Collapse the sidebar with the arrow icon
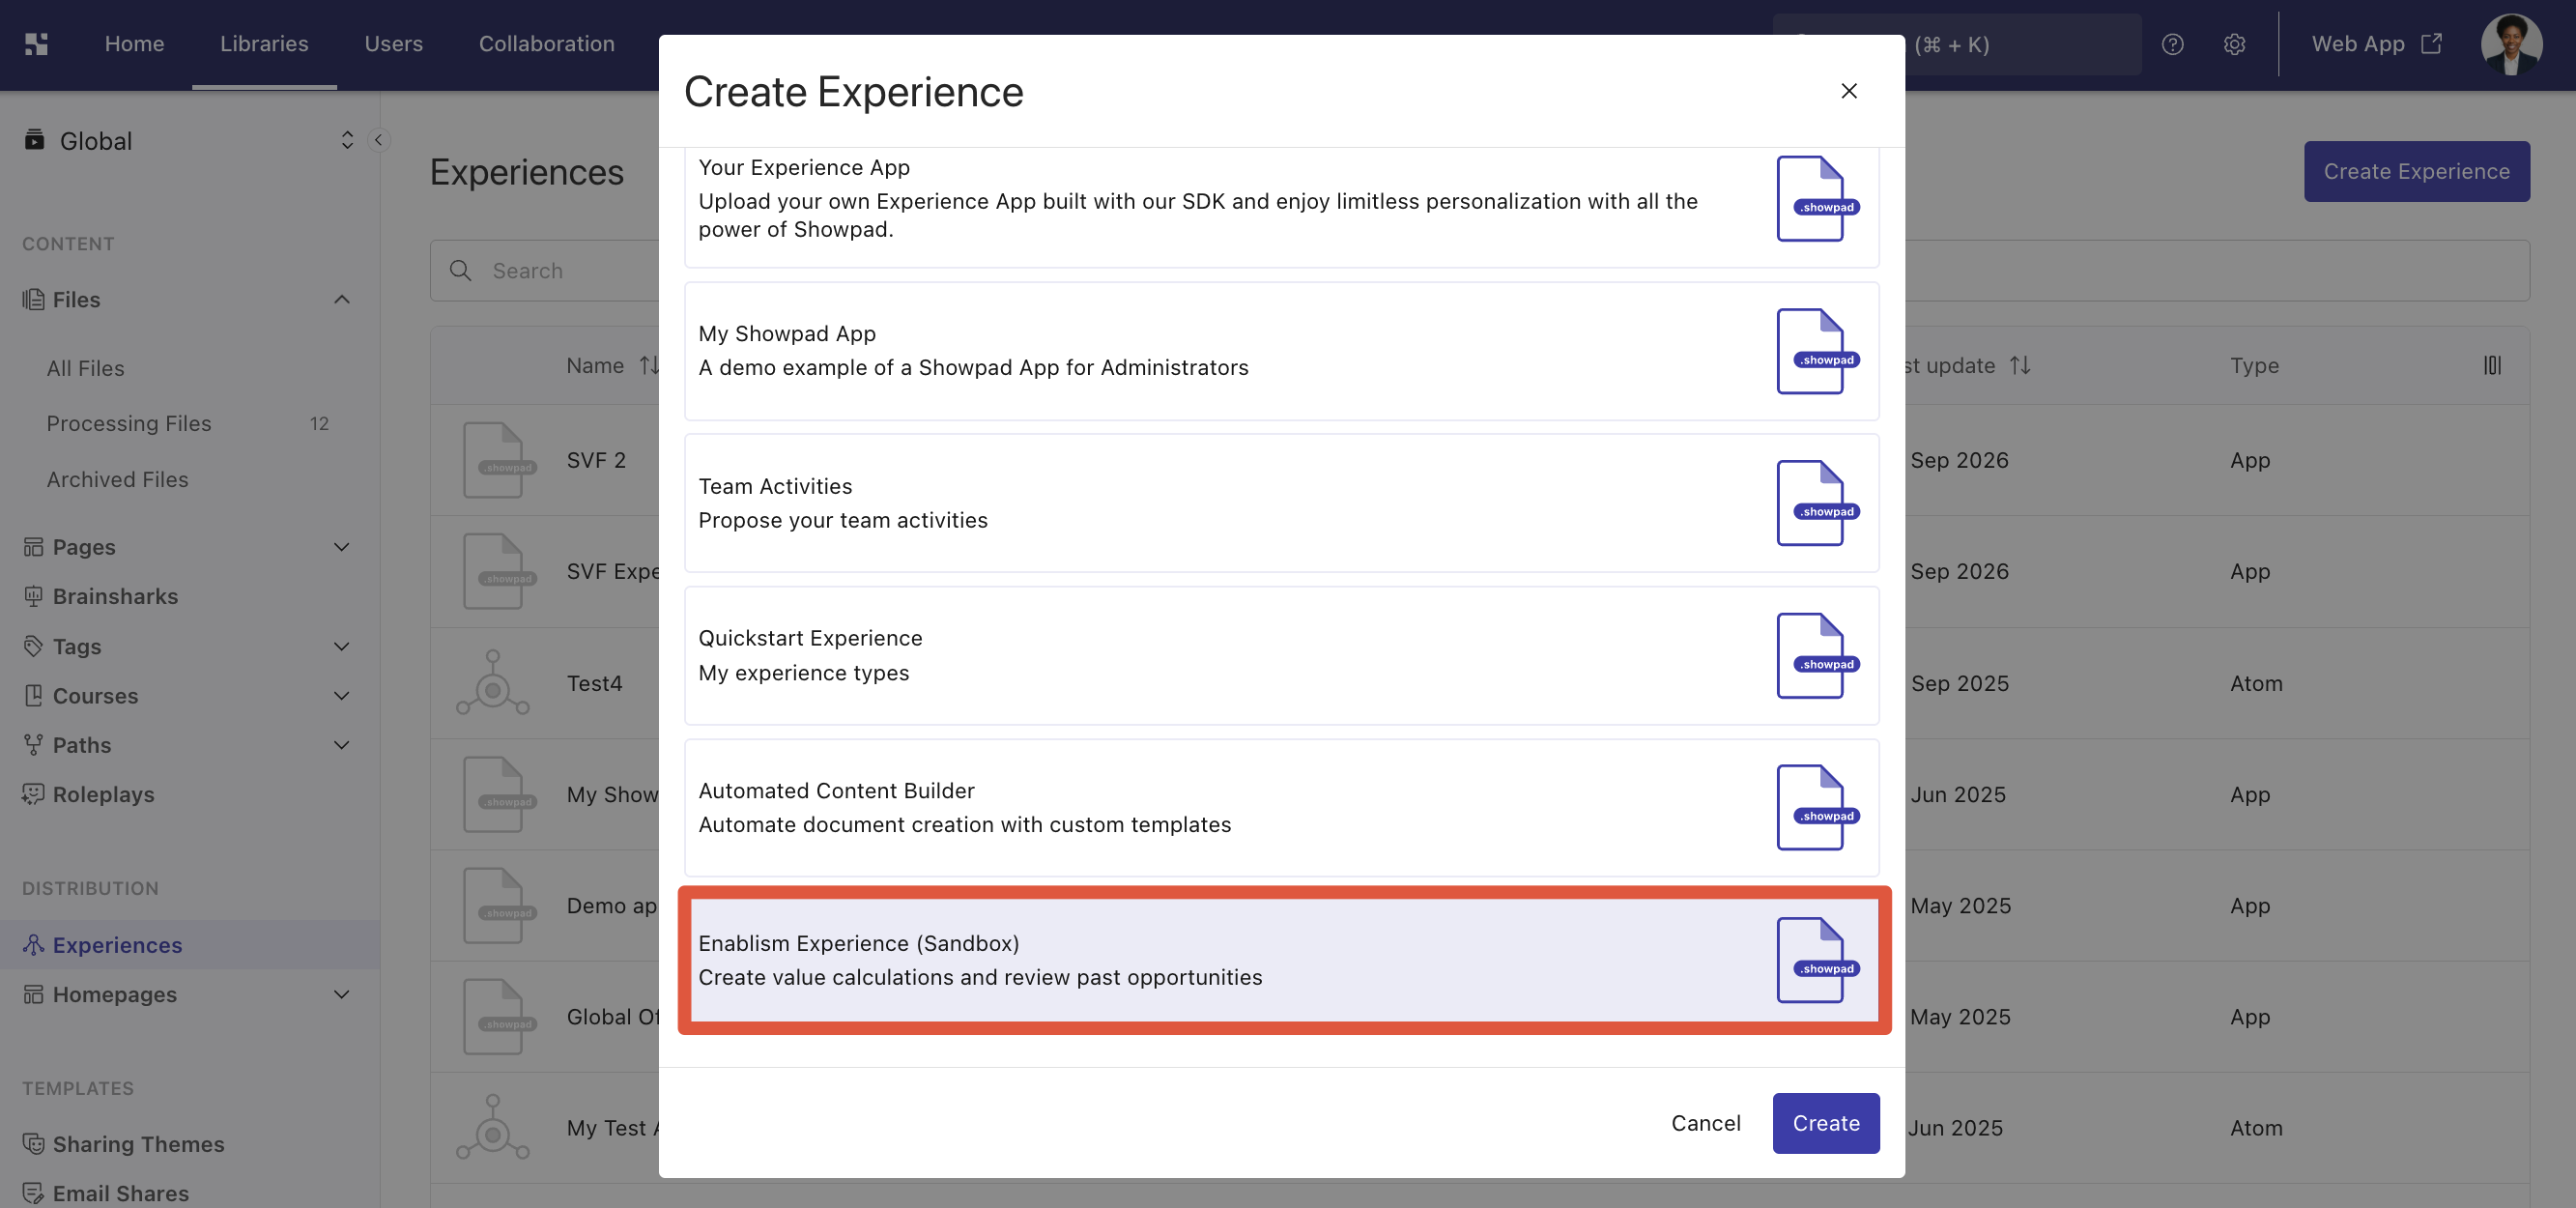2576x1208 pixels. [378, 140]
